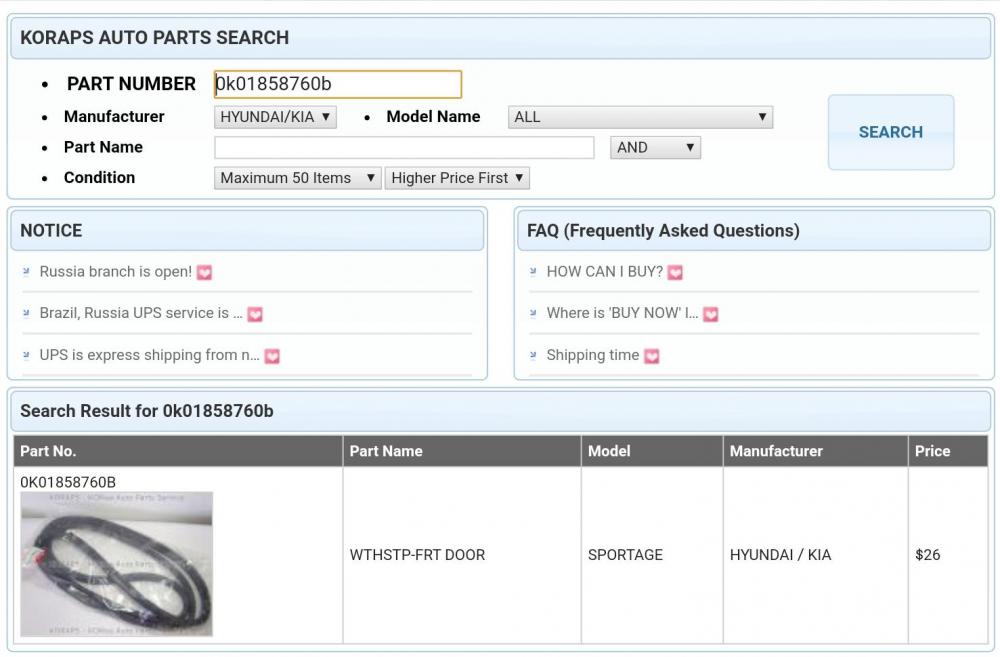This screenshot has height=657, width=1000.
Task: Click the PART NUMBER field label
Action: point(131,84)
